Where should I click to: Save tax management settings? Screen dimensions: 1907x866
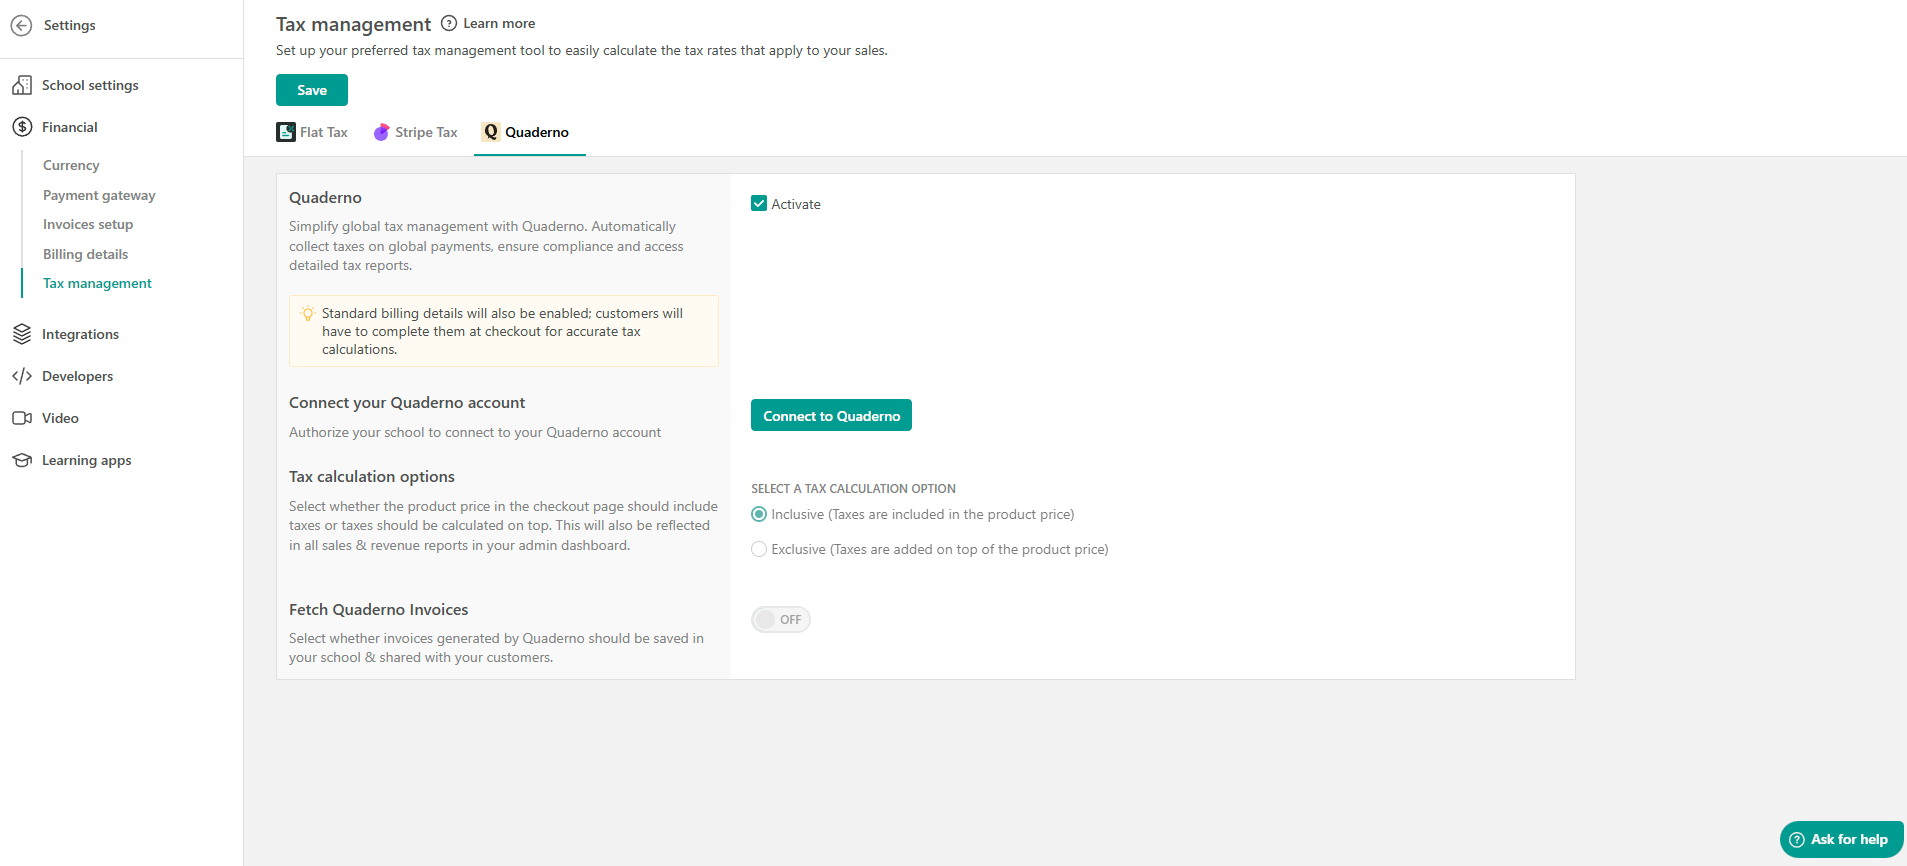[312, 90]
